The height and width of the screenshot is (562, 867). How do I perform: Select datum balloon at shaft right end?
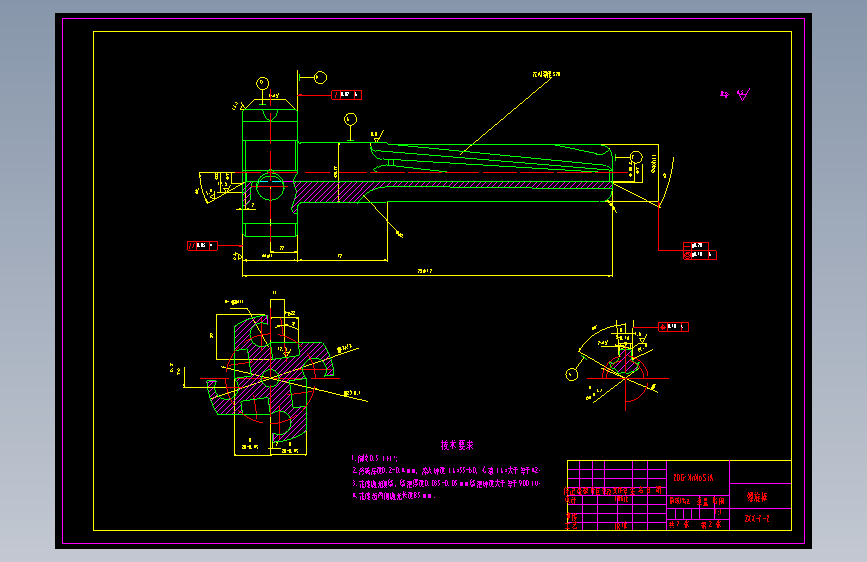tap(636, 157)
